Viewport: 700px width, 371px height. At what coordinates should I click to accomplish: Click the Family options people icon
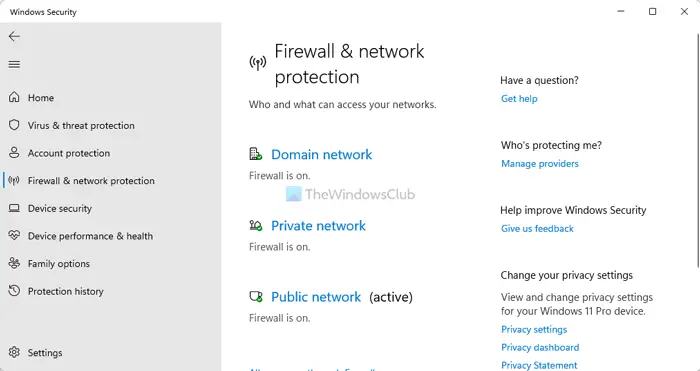click(14, 263)
